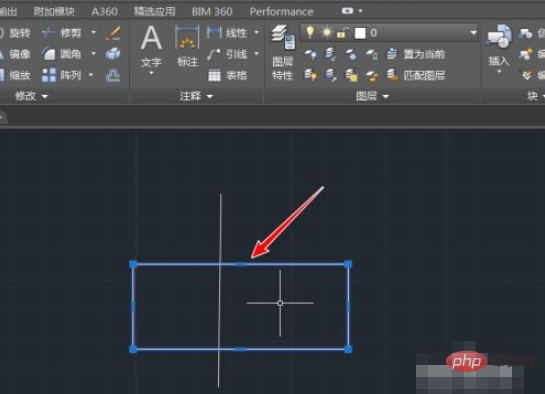
Task: Select the Rotate (旋转) tool
Action: [15, 33]
